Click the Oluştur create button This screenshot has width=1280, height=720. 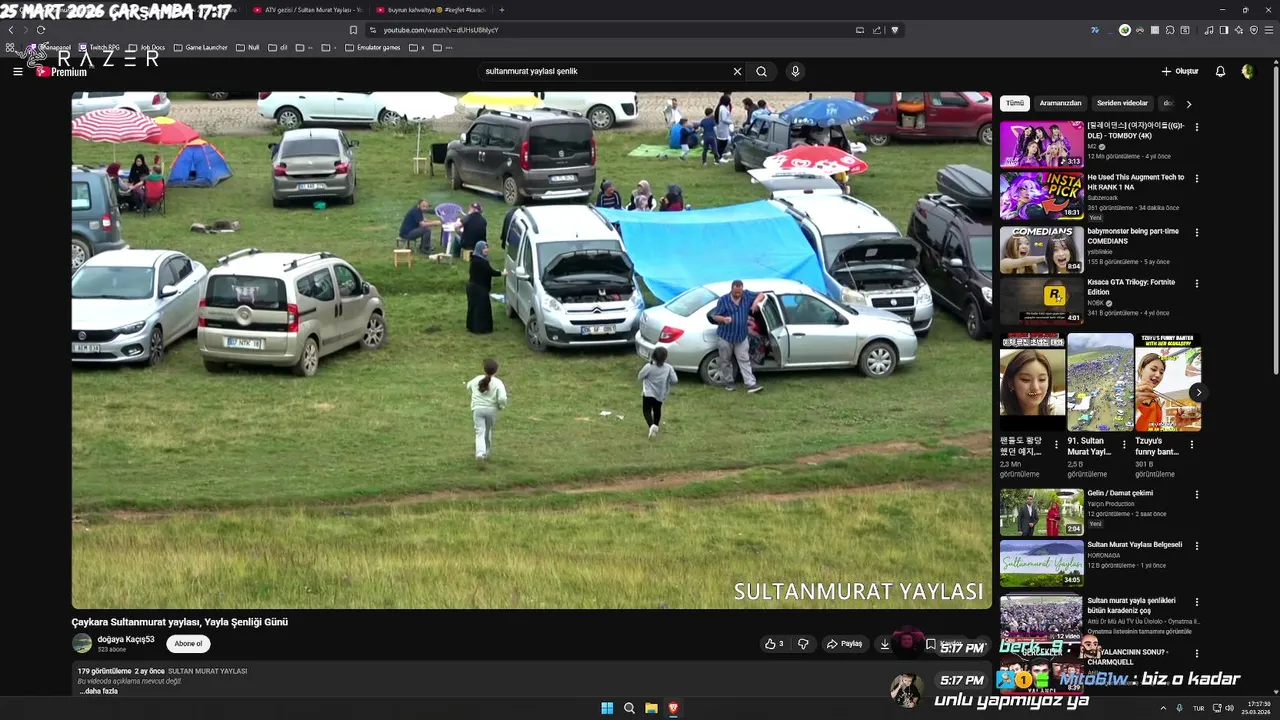point(1180,71)
